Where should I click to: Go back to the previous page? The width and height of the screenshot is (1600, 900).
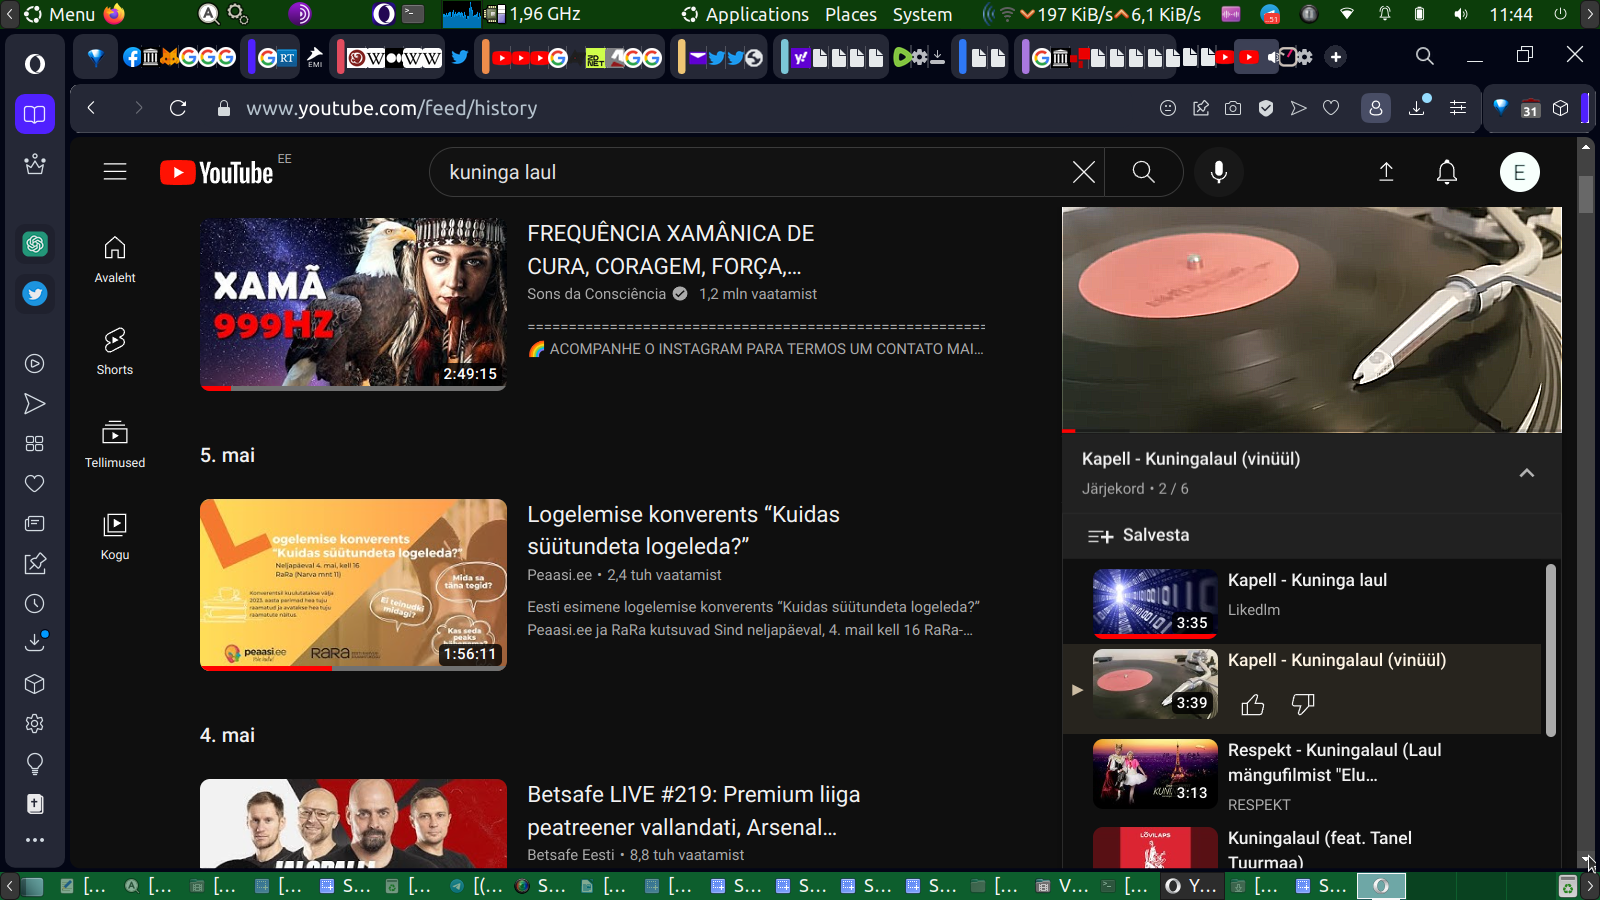91,108
